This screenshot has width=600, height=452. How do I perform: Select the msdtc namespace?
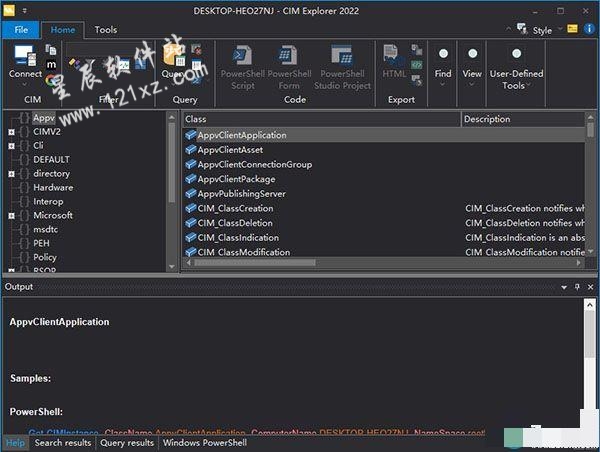coord(46,230)
